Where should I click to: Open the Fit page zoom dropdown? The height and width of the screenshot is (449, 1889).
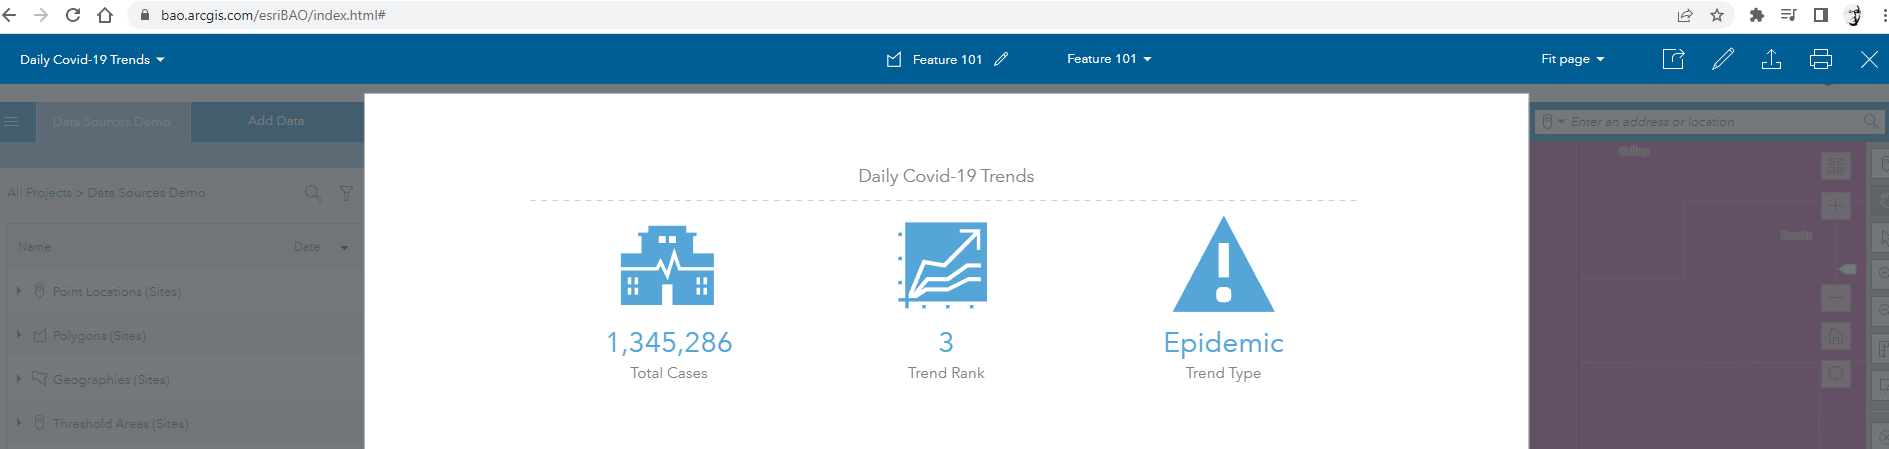[1572, 59]
